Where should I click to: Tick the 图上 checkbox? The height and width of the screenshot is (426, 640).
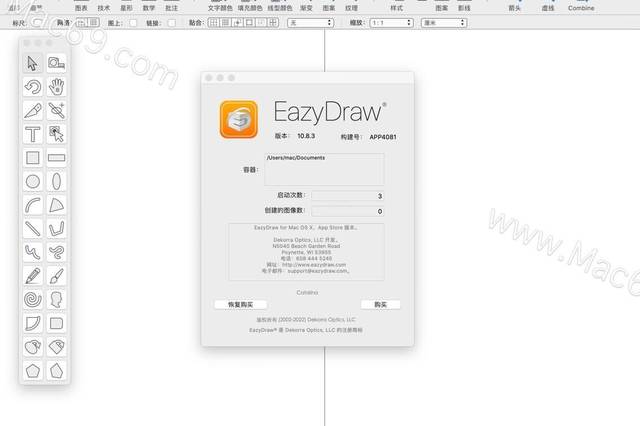click(x=133, y=23)
